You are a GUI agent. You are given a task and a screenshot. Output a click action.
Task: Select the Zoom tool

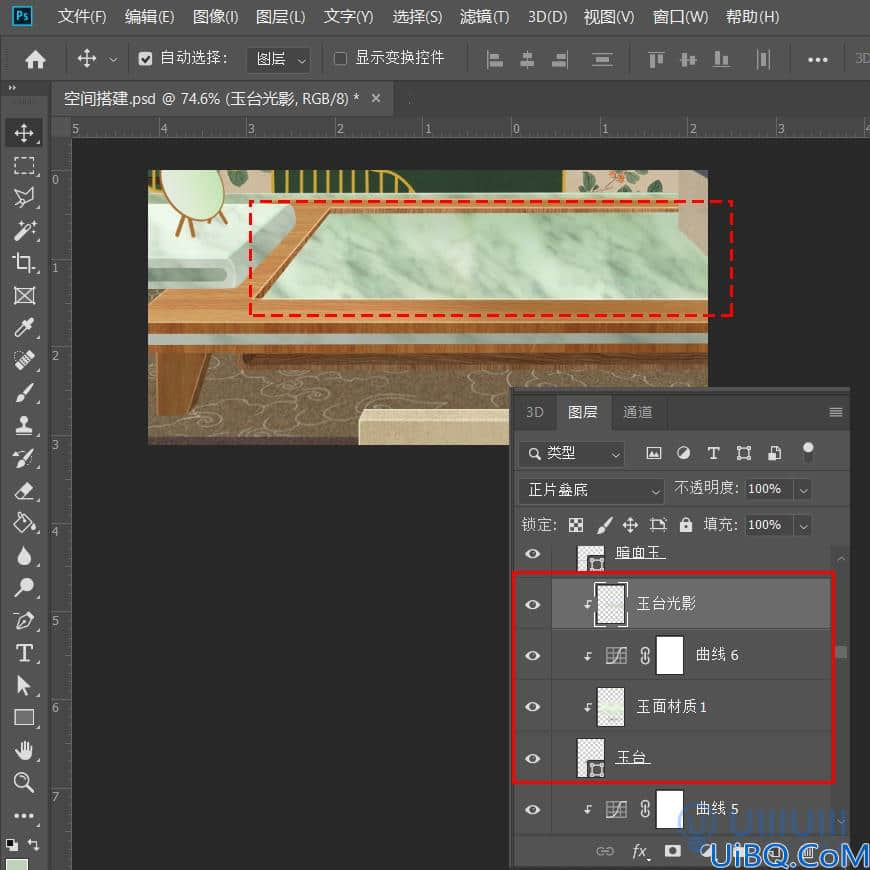24,782
